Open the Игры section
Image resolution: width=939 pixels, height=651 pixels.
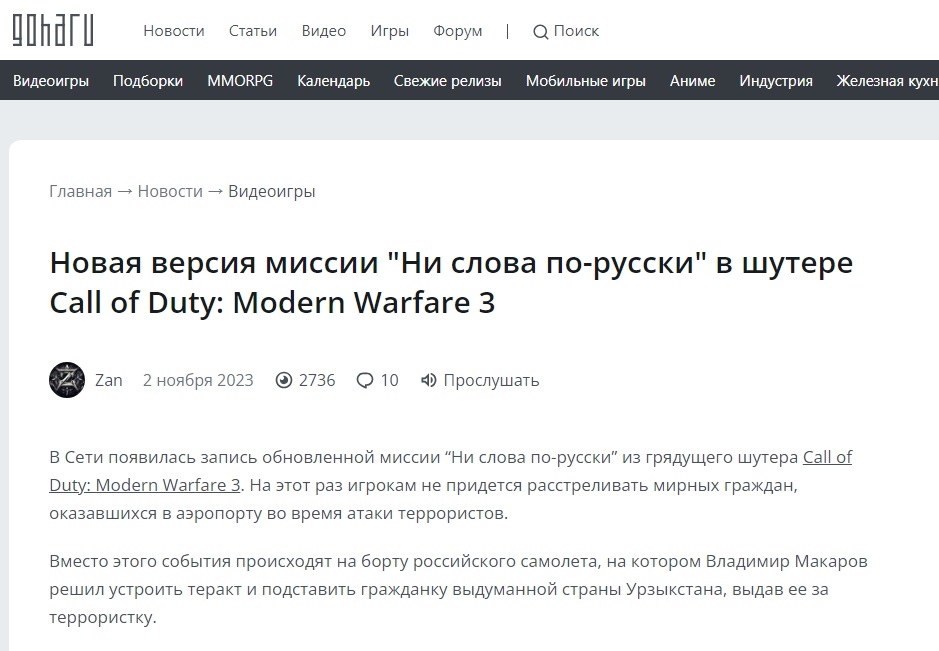coord(390,31)
